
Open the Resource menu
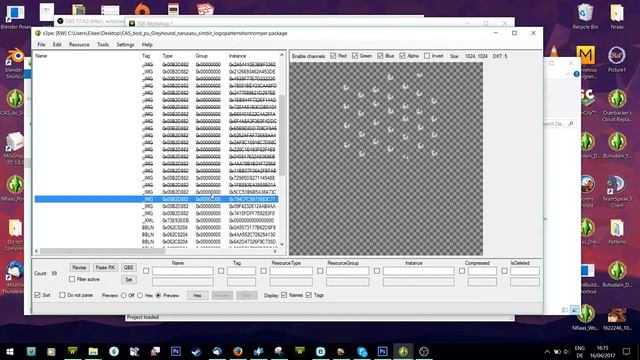pos(79,44)
